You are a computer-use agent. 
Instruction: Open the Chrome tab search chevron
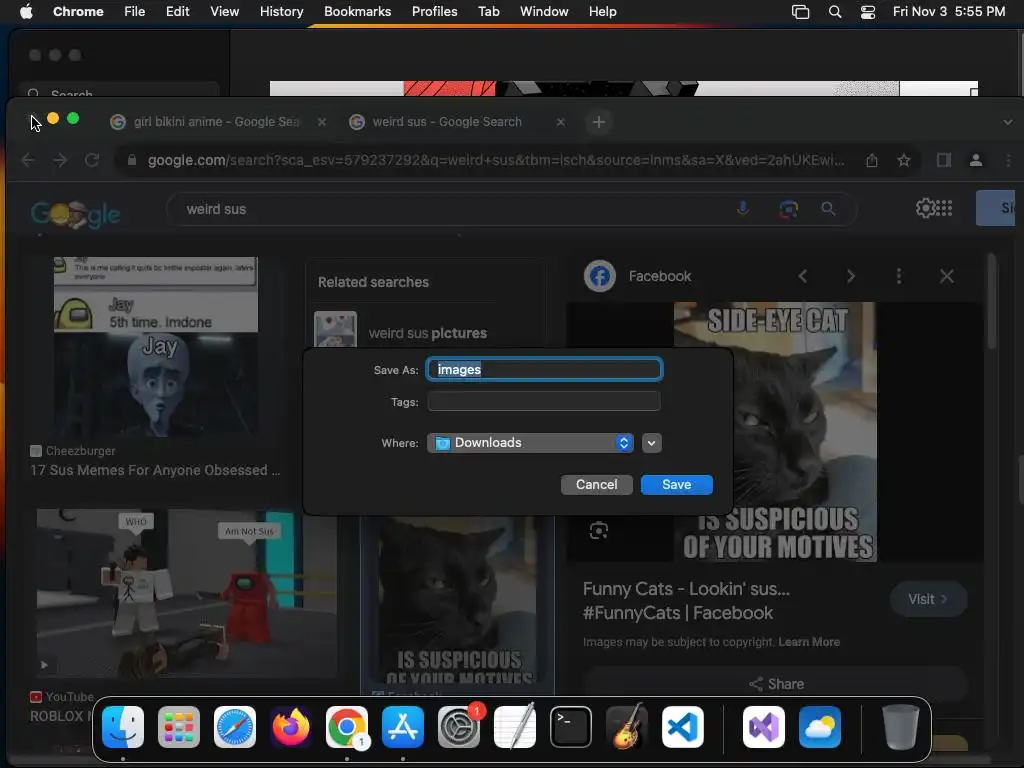(1008, 122)
